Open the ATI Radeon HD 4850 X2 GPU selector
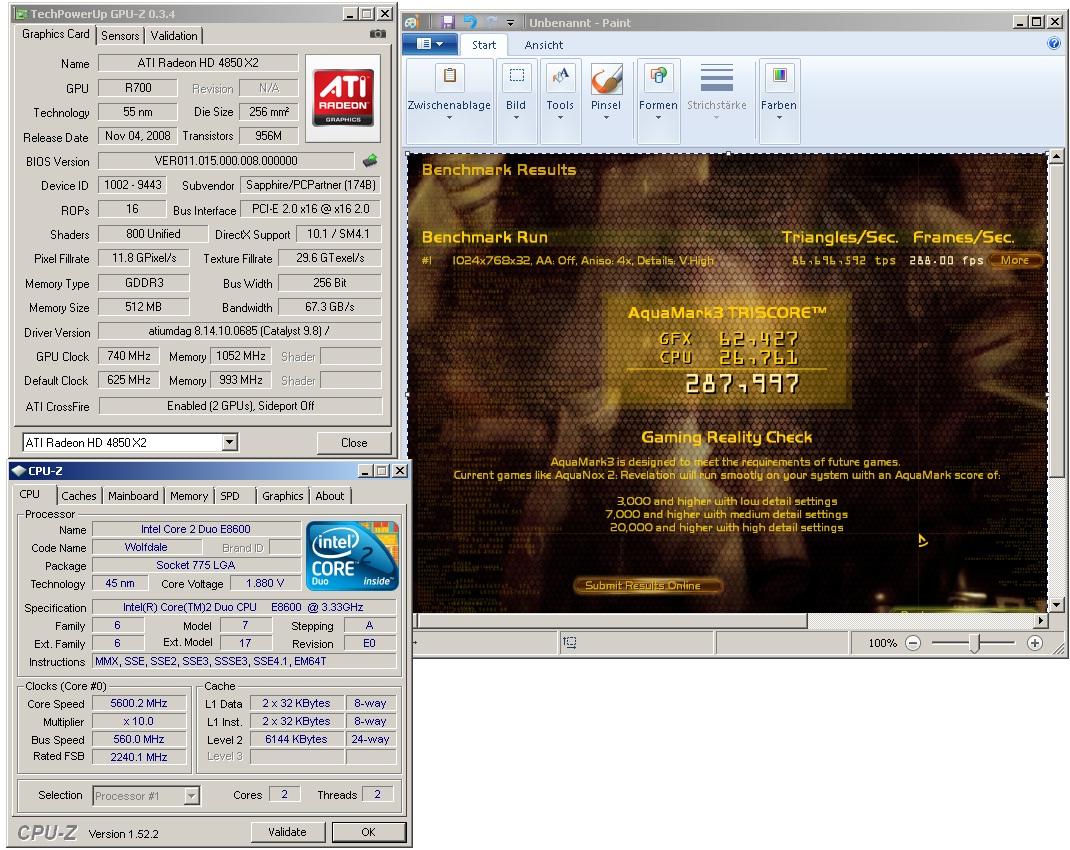The height and width of the screenshot is (850, 1070). pyautogui.click(x=130, y=443)
